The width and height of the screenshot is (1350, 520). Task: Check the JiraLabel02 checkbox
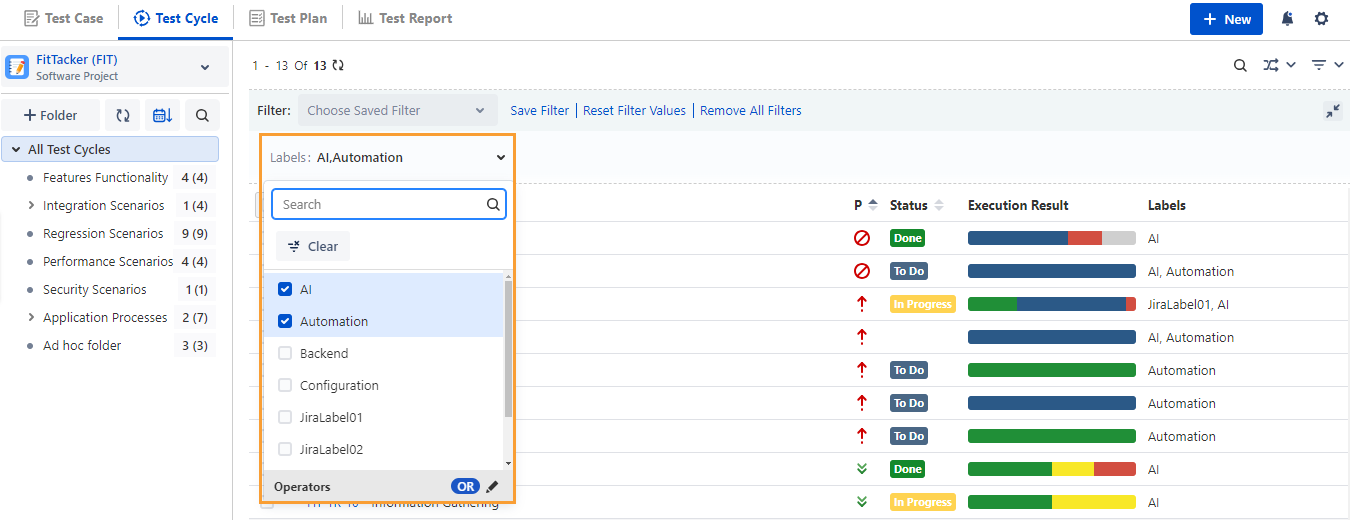pos(285,449)
